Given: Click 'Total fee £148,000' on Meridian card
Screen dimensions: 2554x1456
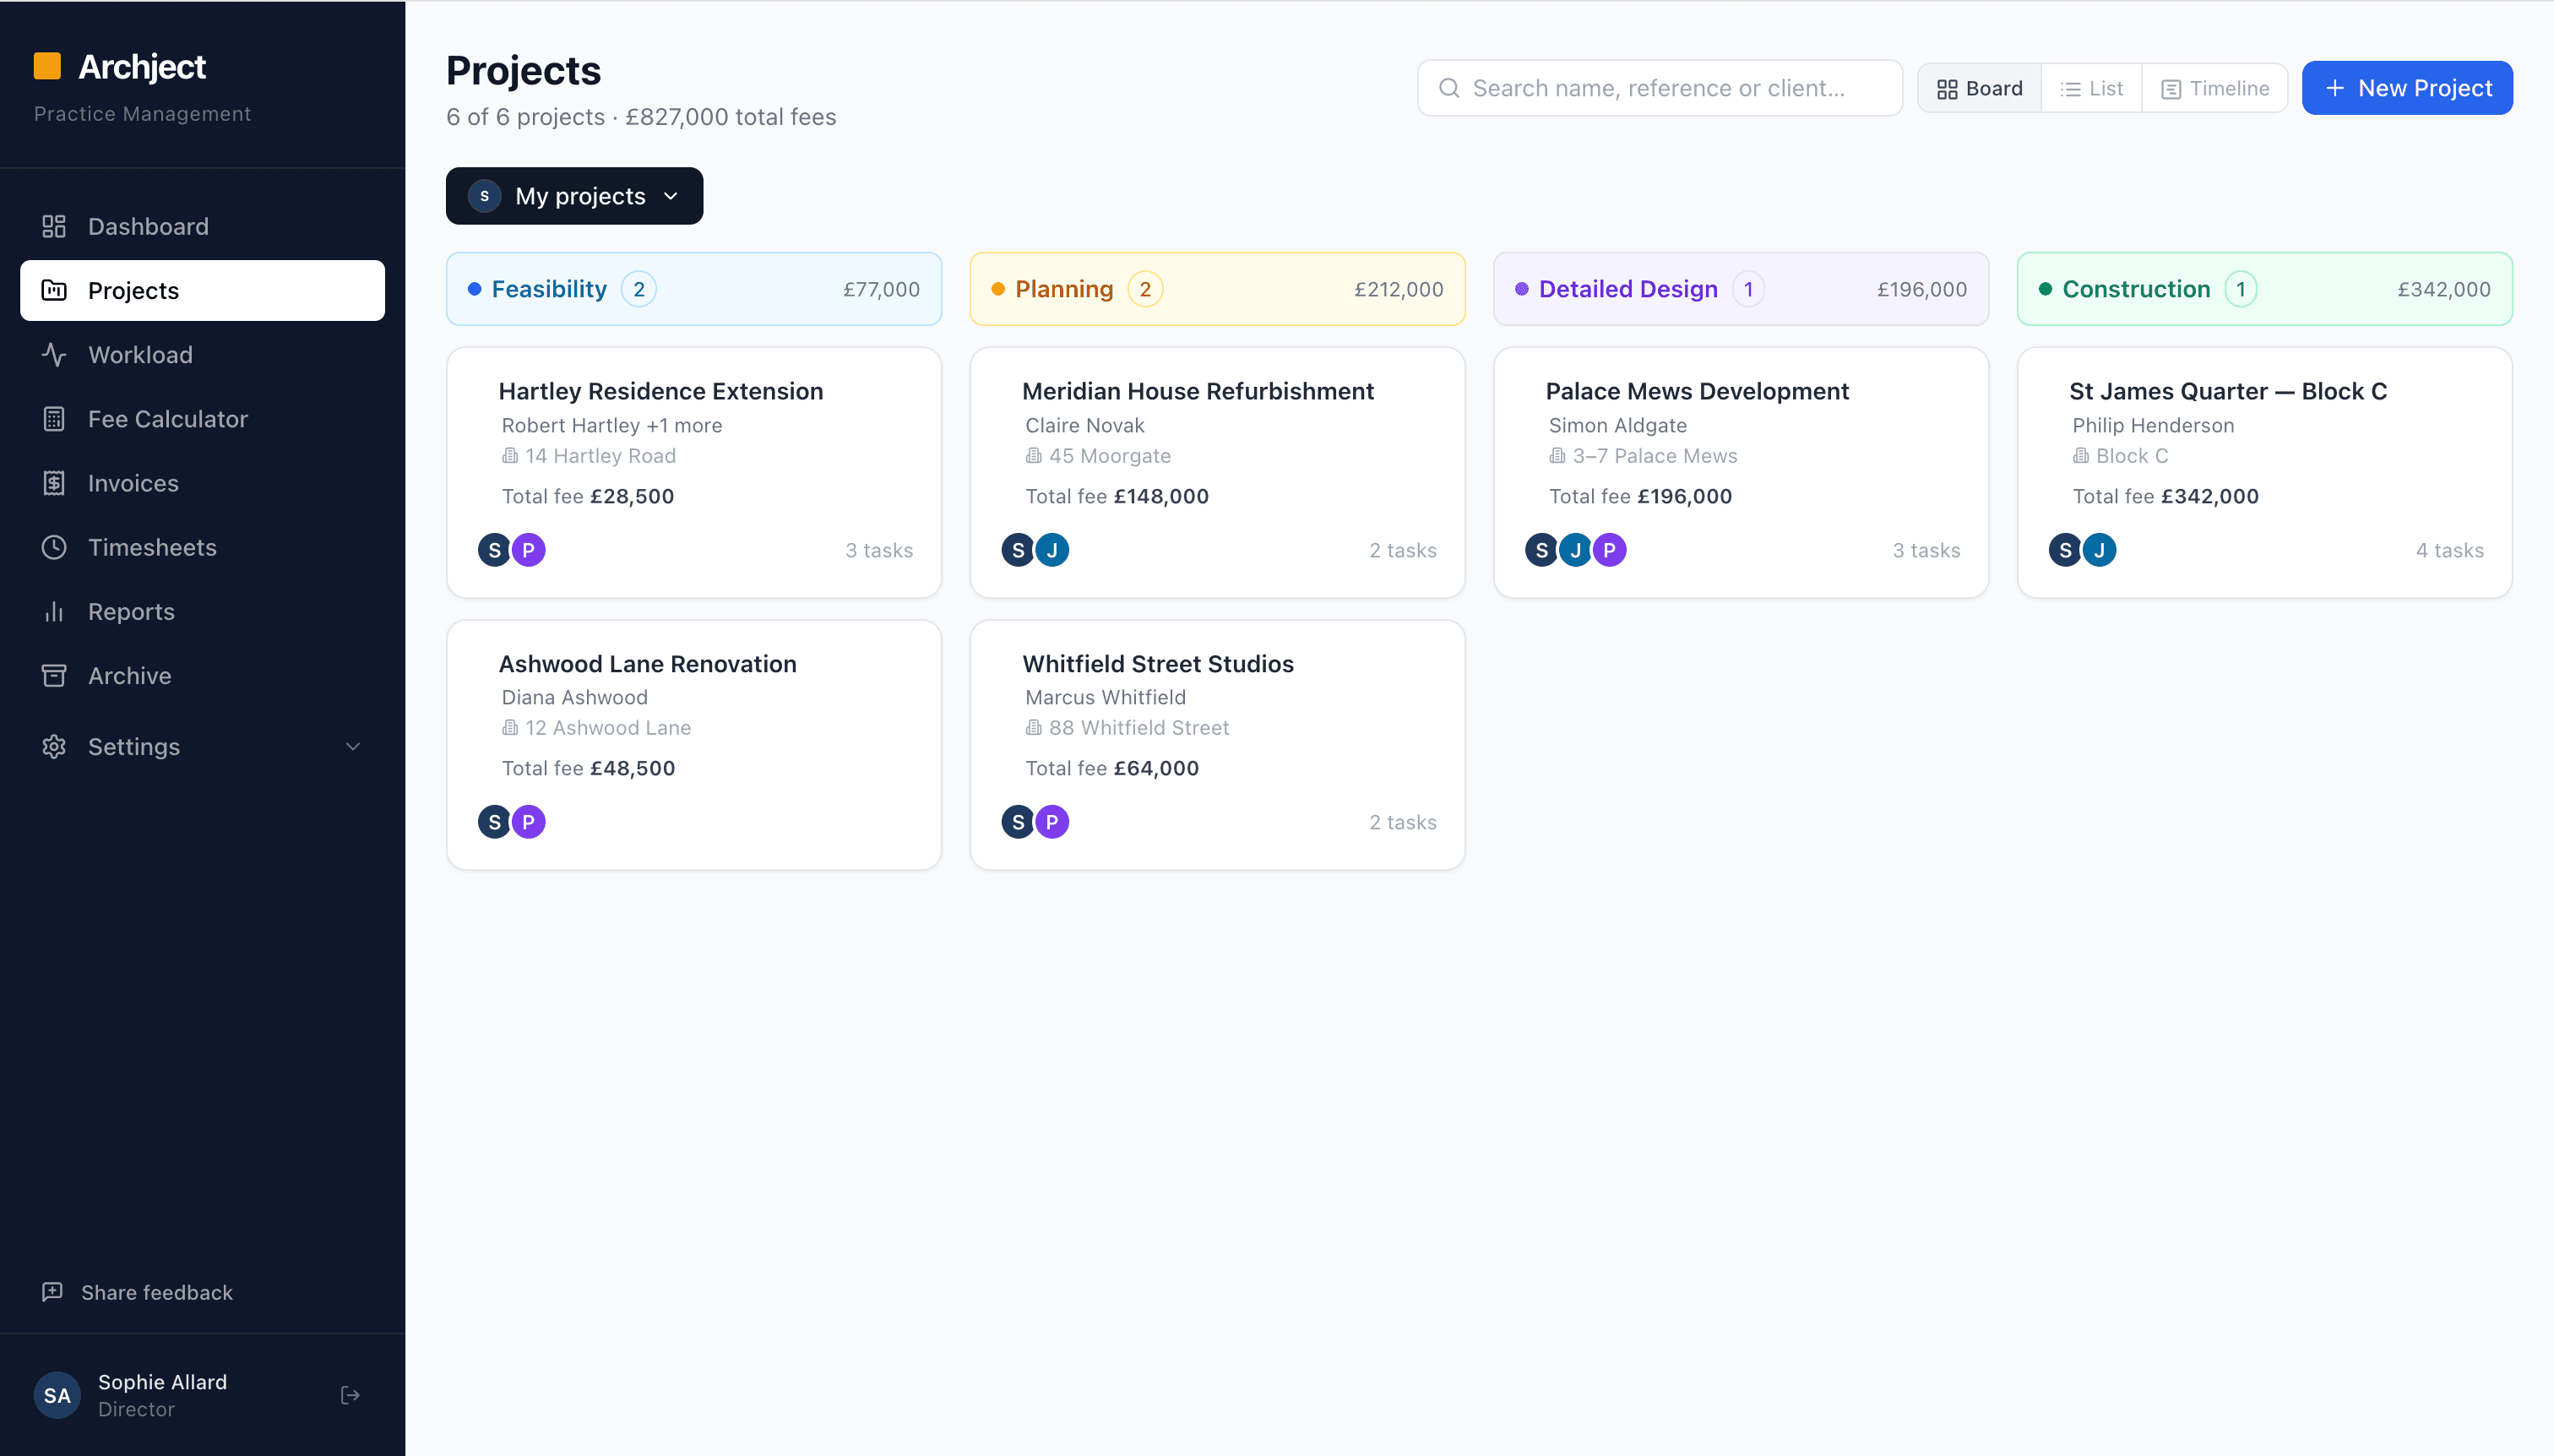Looking at the screenshot, I should [1117, 496].
